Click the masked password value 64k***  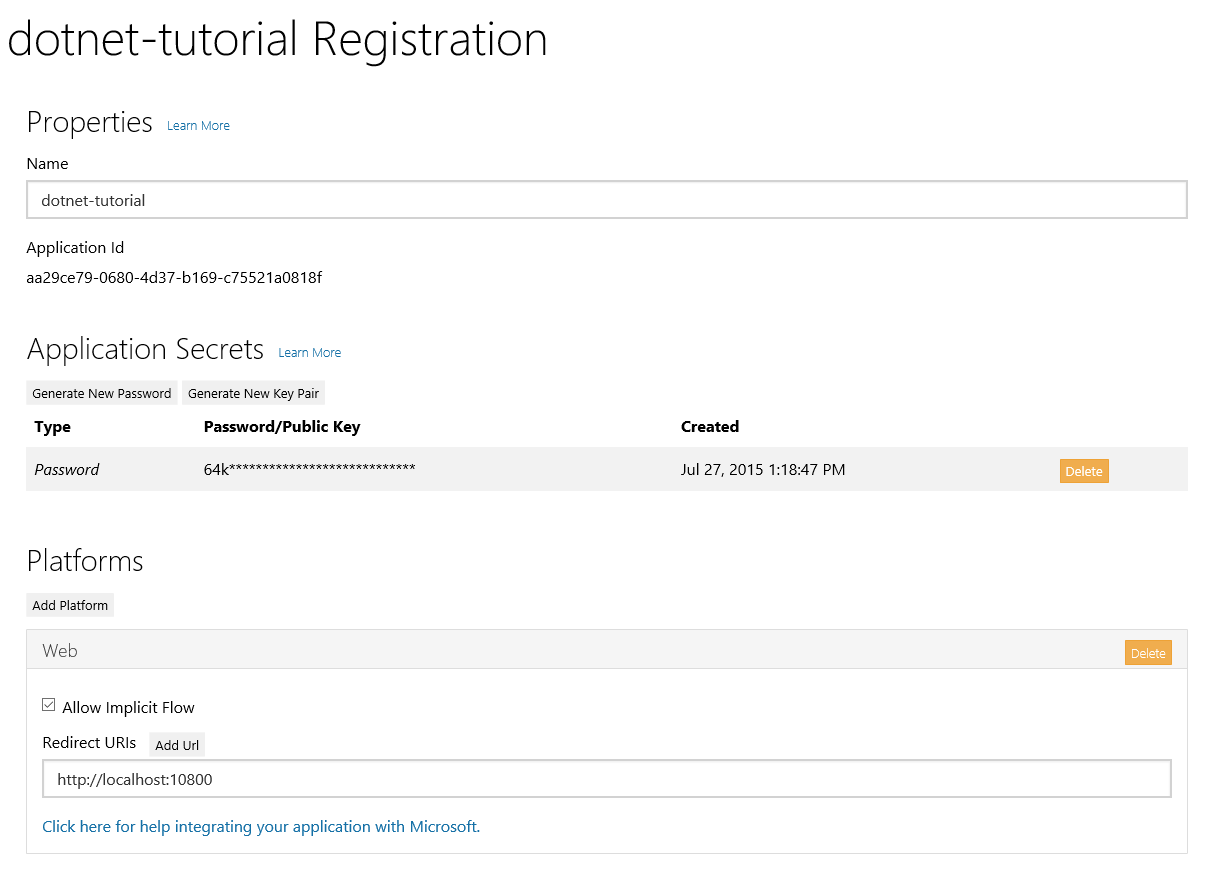tap(309, 469)
